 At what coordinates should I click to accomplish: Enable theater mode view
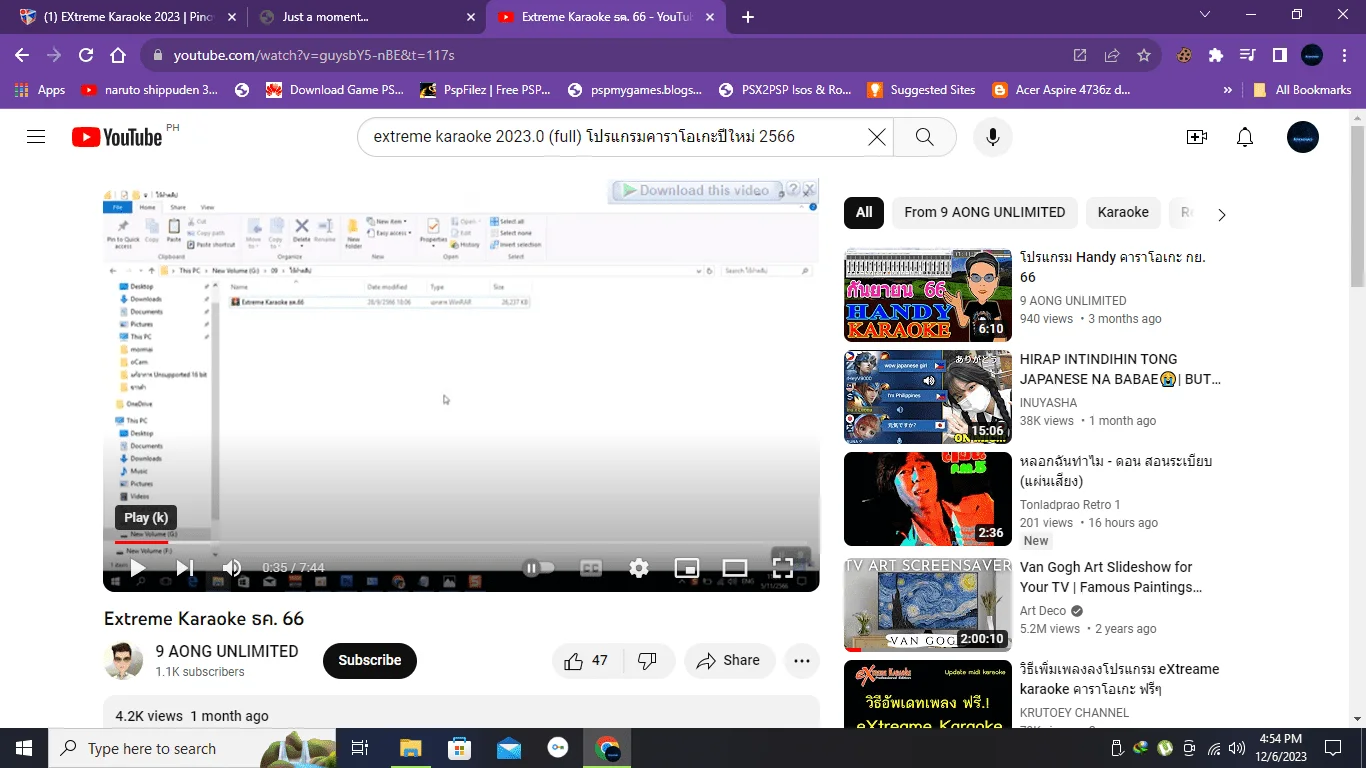click(735, 568)
